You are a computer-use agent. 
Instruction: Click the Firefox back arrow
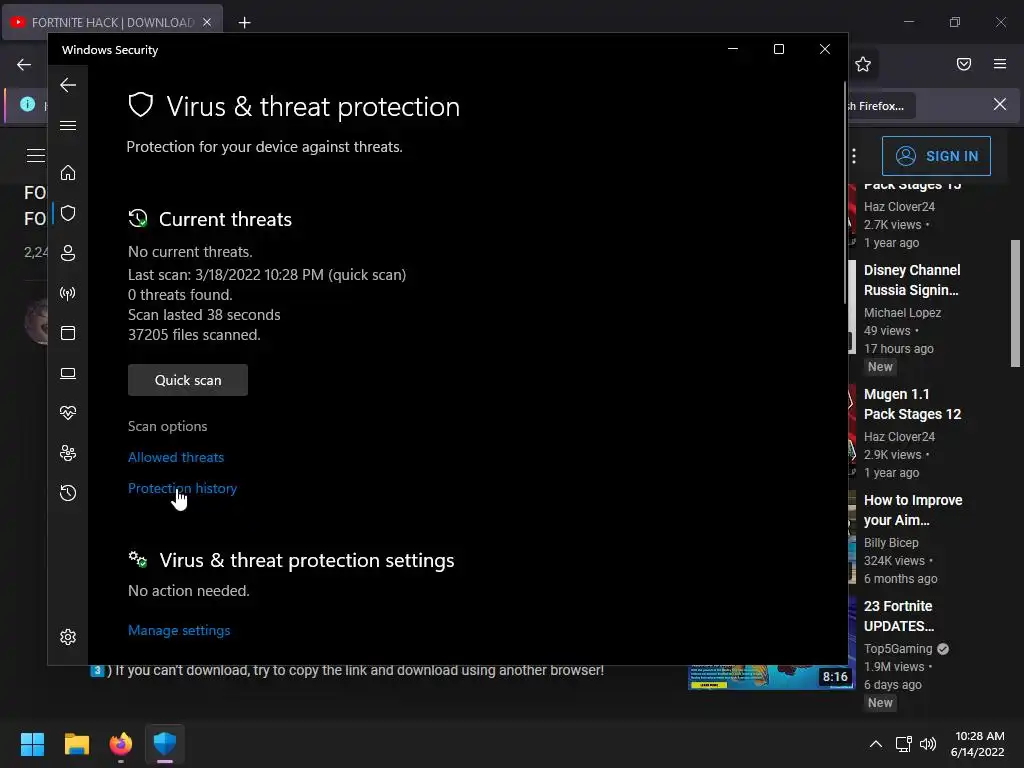pyautogui.click(x=24, y=65)
